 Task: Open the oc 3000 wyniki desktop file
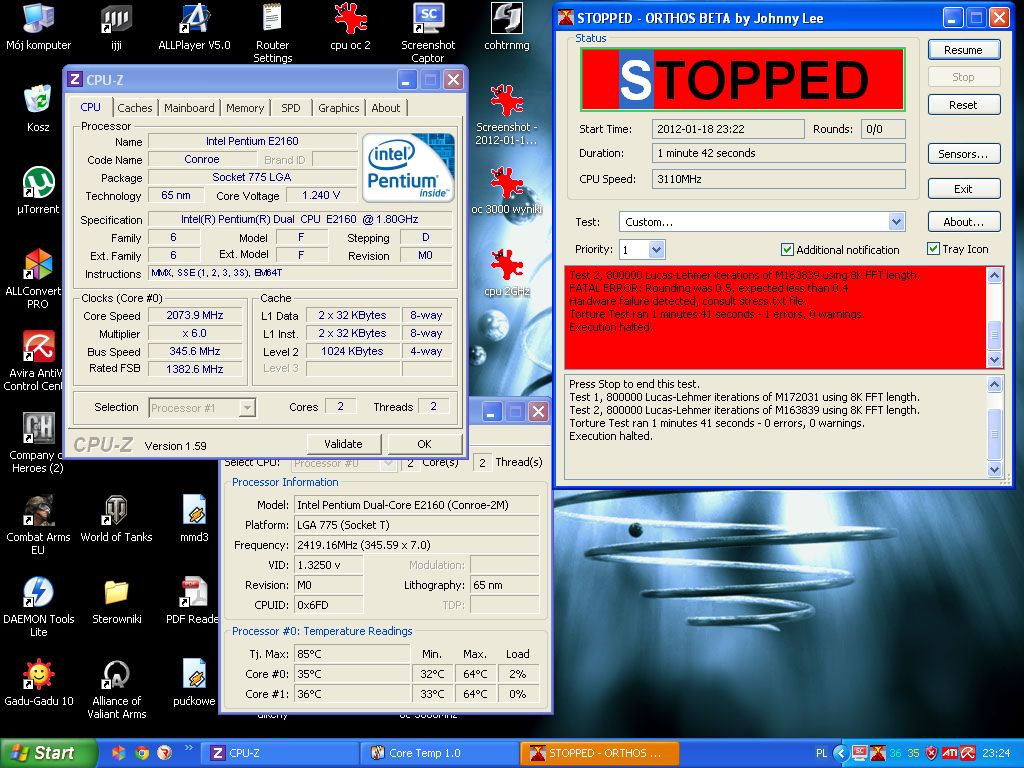[507, 191]
